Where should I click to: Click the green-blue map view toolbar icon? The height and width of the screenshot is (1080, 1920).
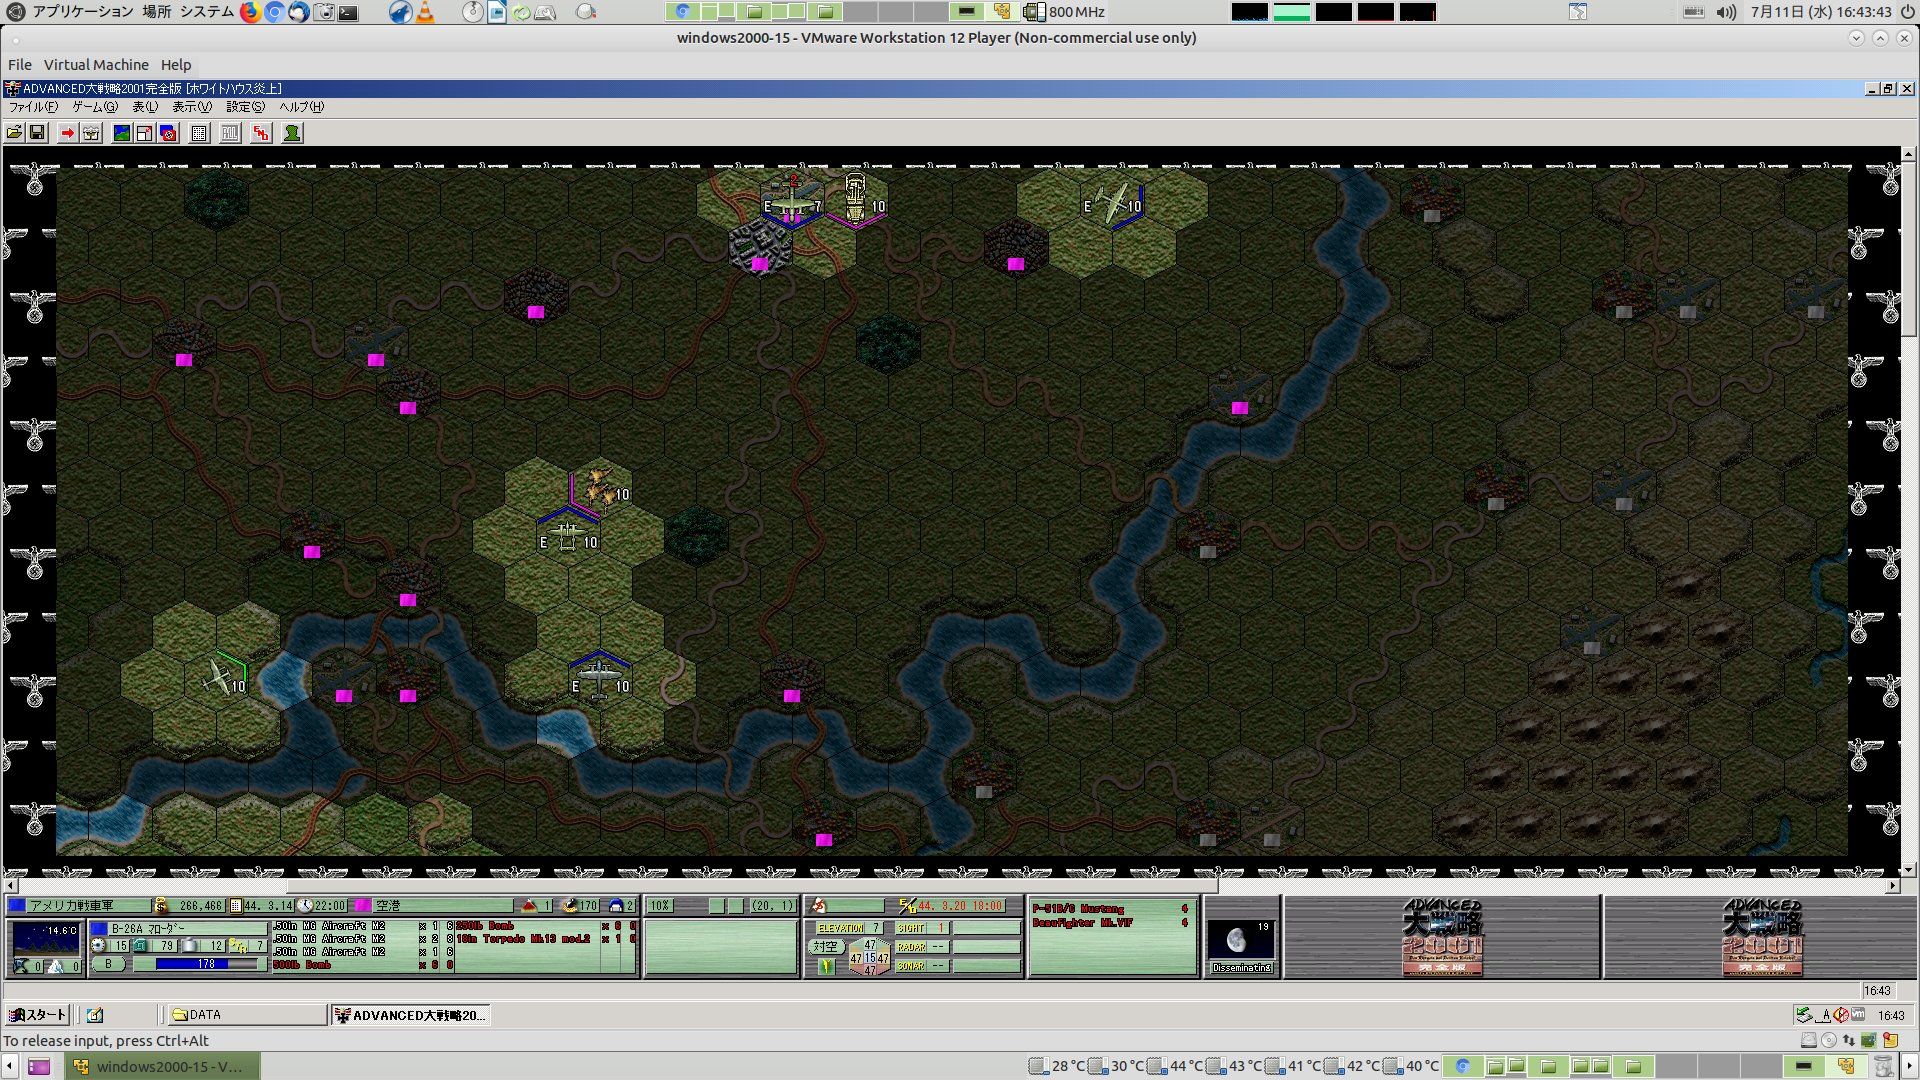121,133
